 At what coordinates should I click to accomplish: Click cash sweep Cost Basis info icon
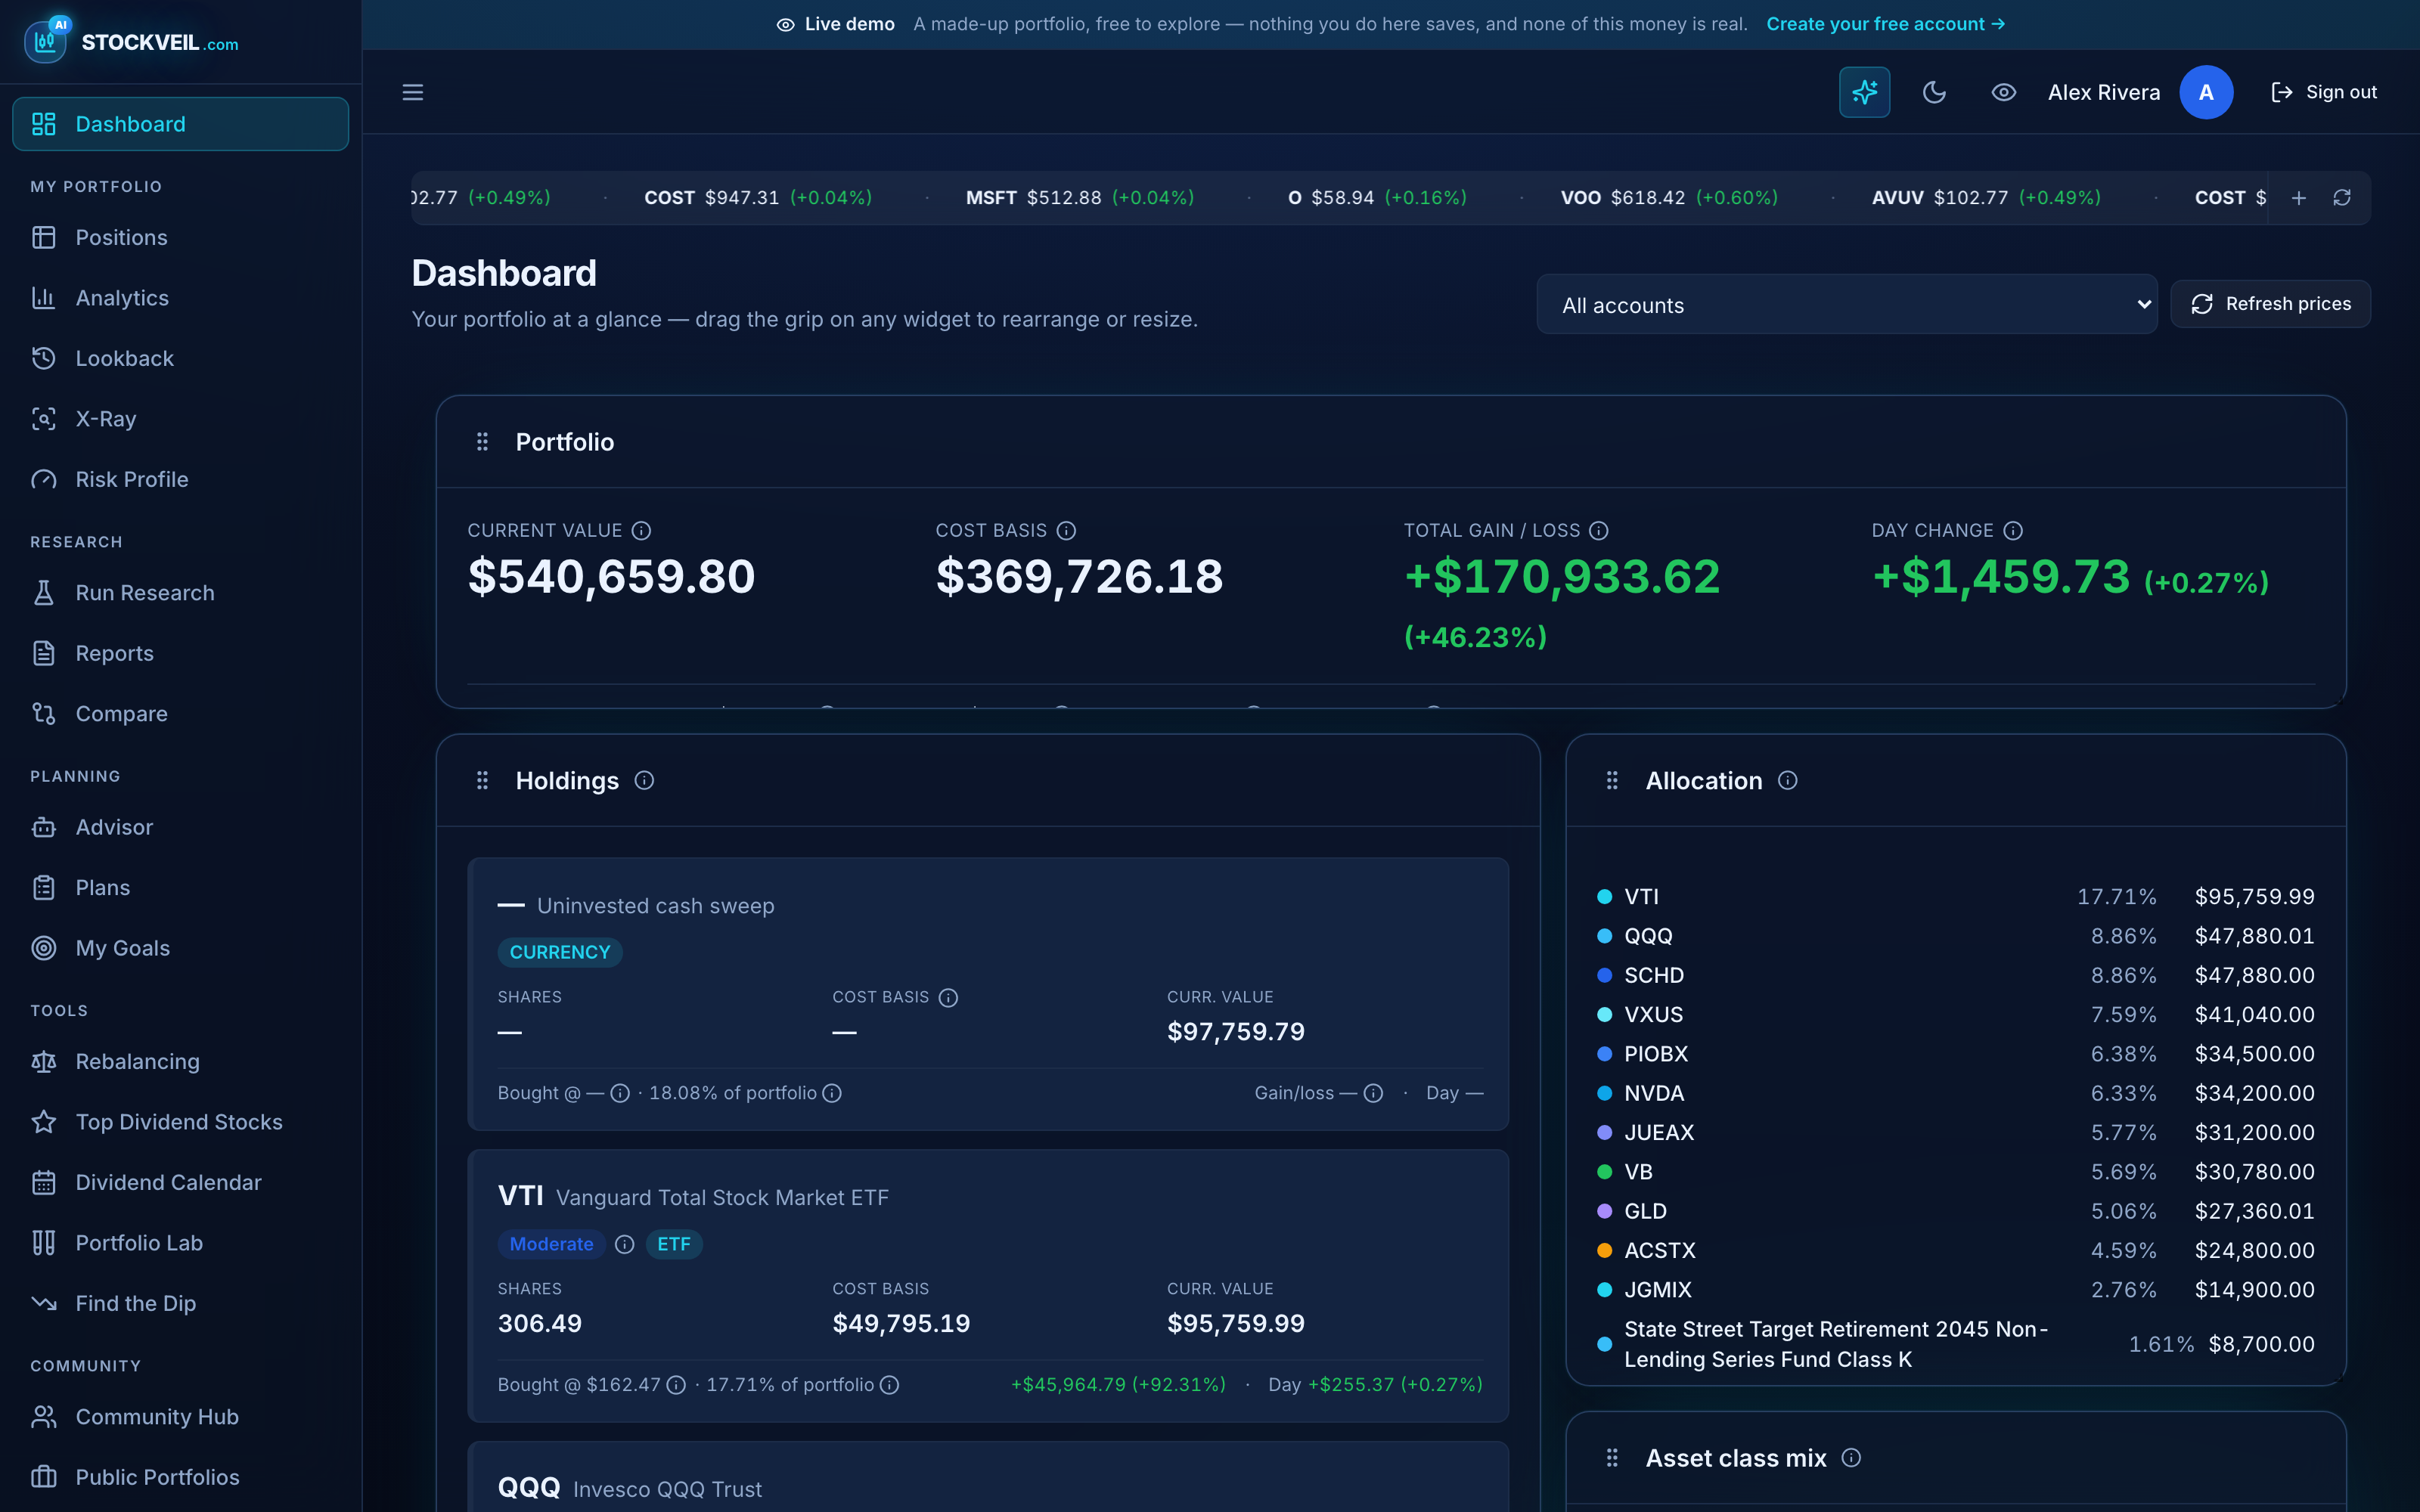coord(948,997)
